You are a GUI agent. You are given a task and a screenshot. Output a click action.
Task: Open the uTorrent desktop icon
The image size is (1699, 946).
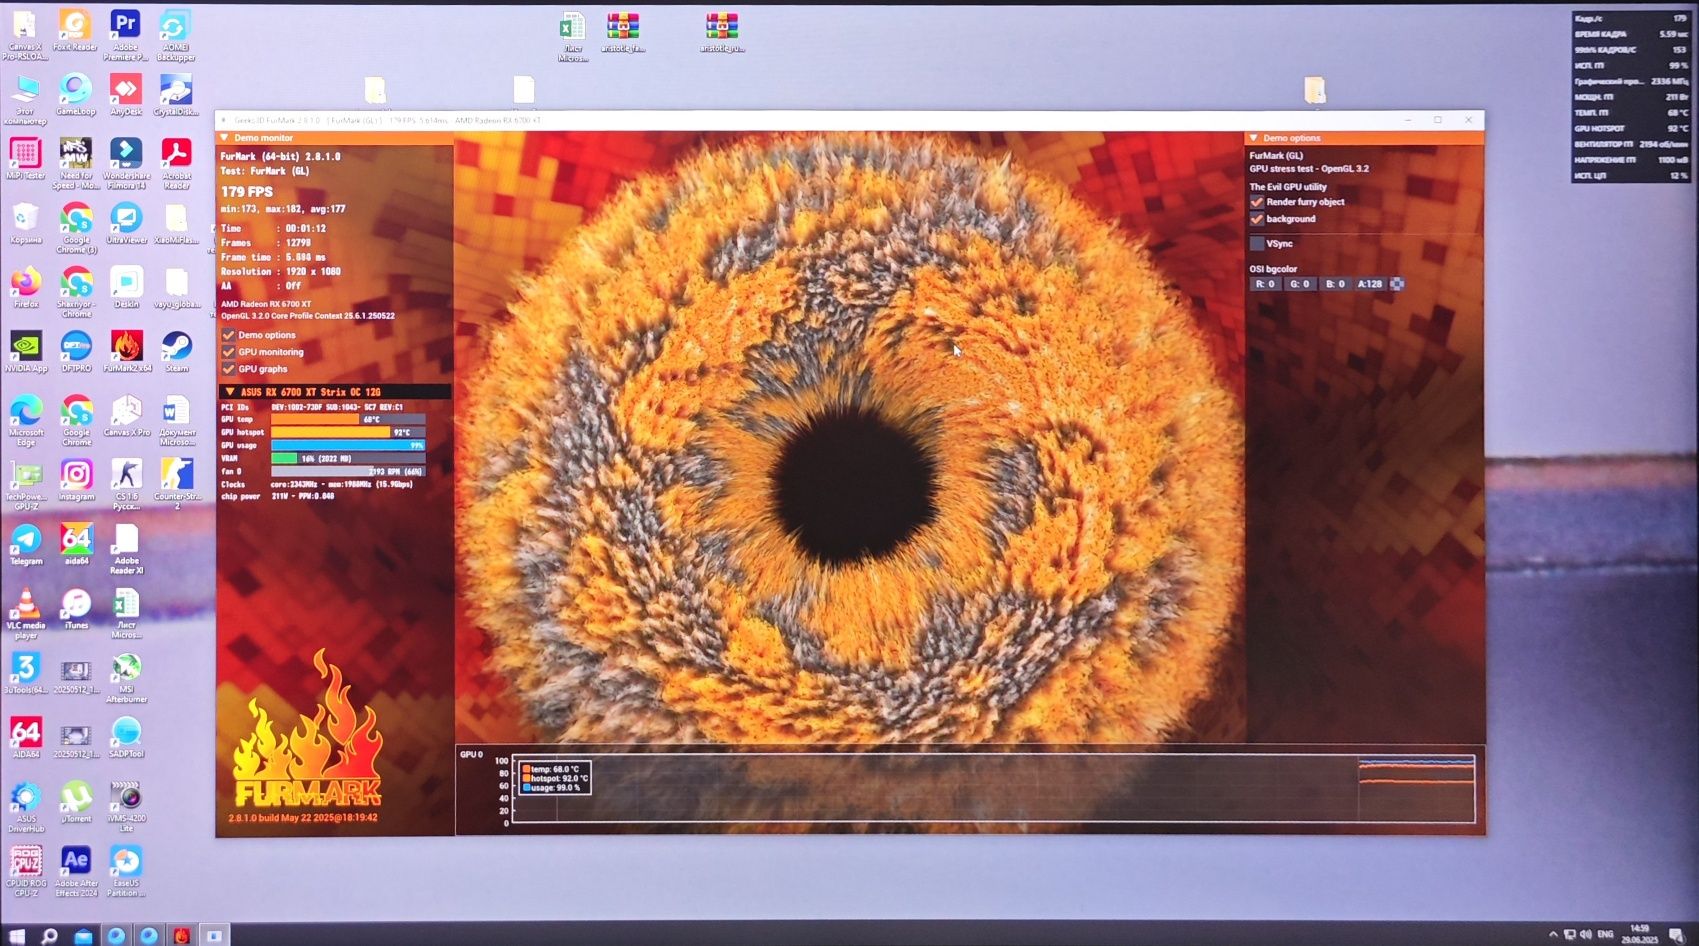[x=76, y=802]
